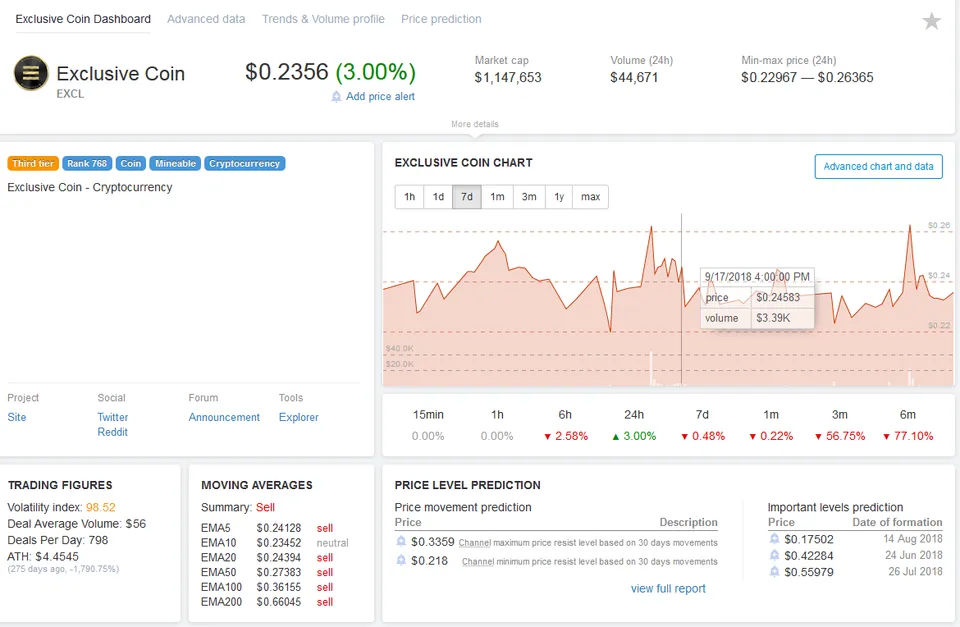Click the chart tooltip price $0.24583

(x=778, y=298)
